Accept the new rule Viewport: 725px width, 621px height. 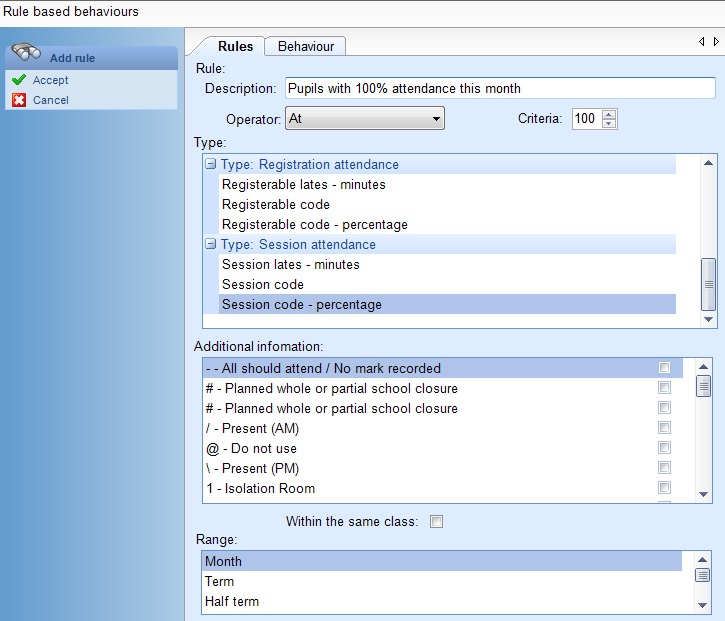(x=50, y=80)
